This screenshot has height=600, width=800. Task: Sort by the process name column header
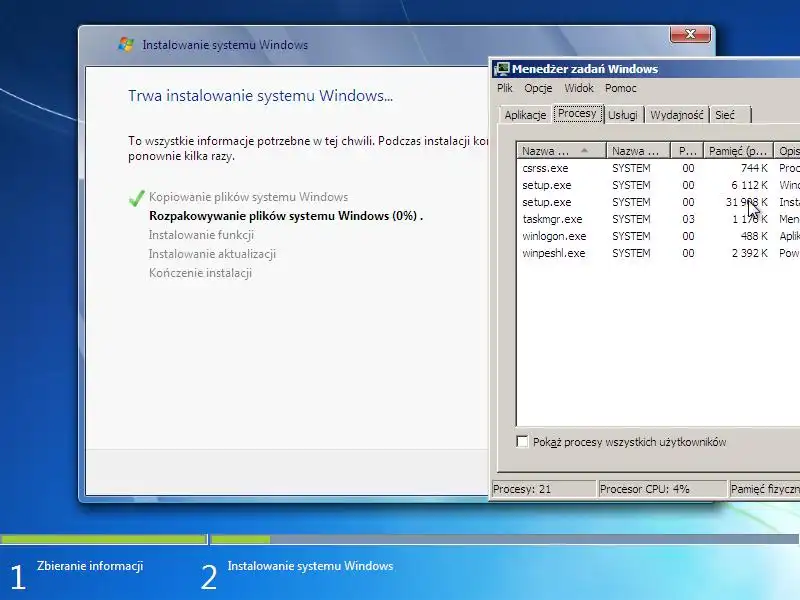click(561, 151)
